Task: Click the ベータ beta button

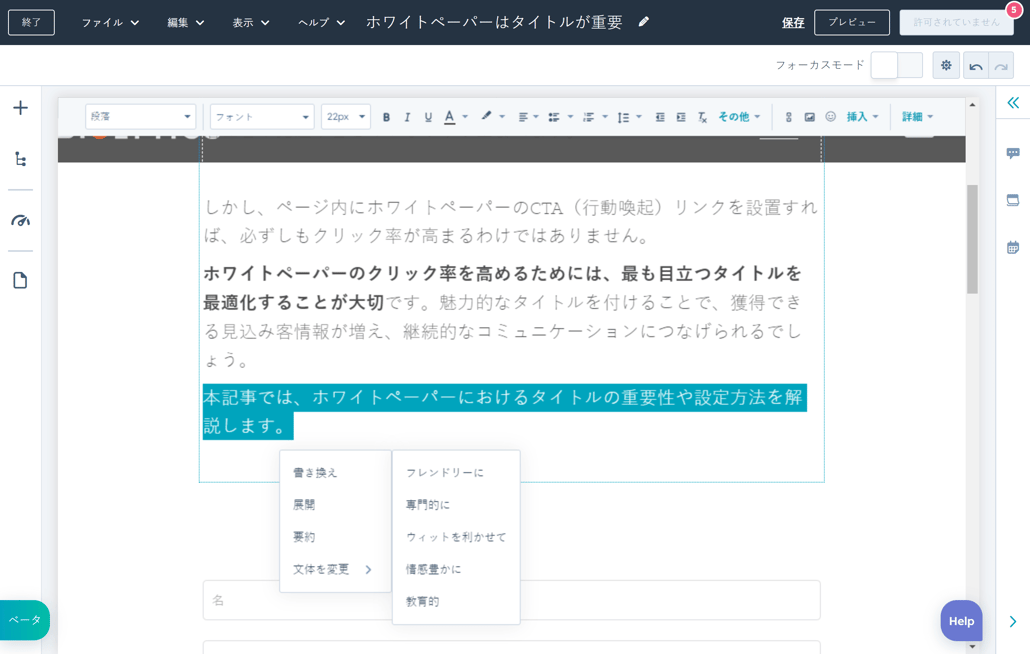Action: pyautogui.click(x=24, y=620)
